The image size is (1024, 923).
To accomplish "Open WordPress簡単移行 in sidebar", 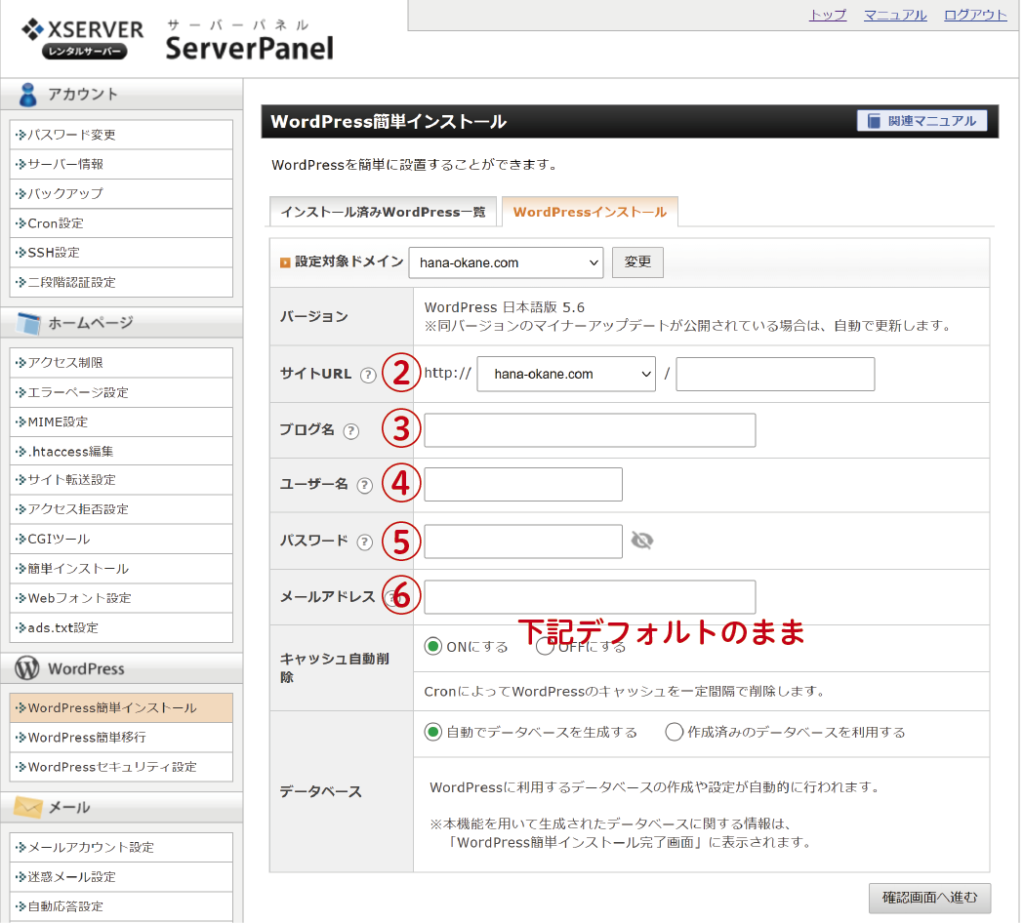I will pos(121,737).
